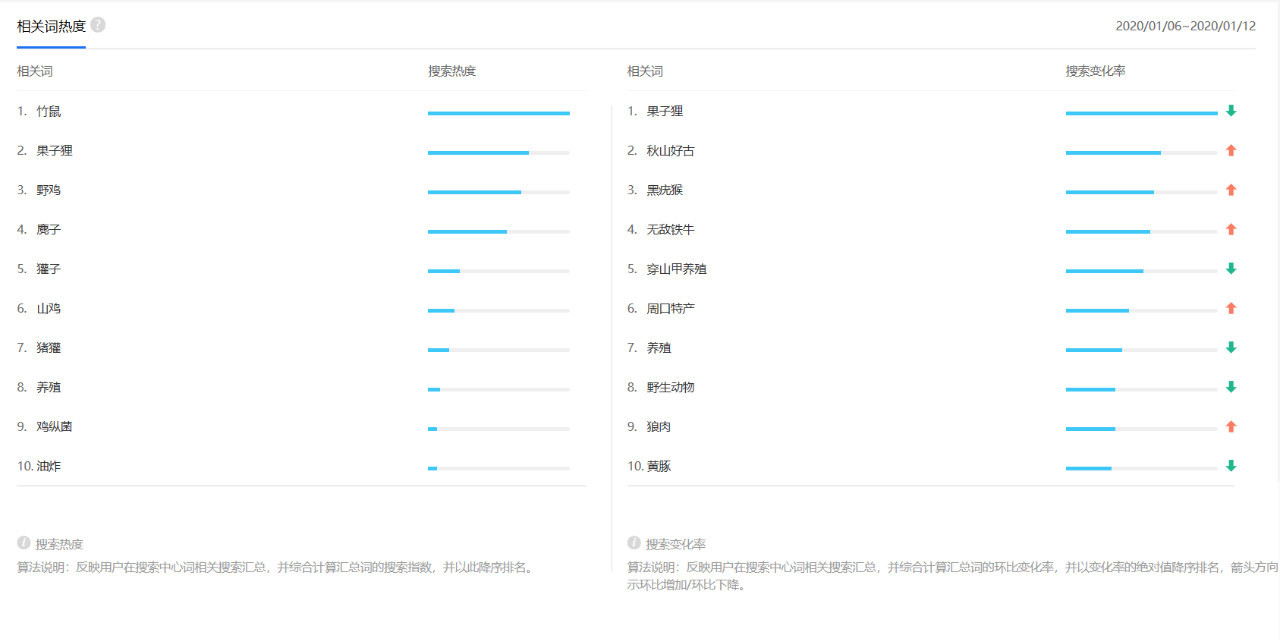Open related word 油炸
This screenshot has width=1280, height=640.
[49, 466]
